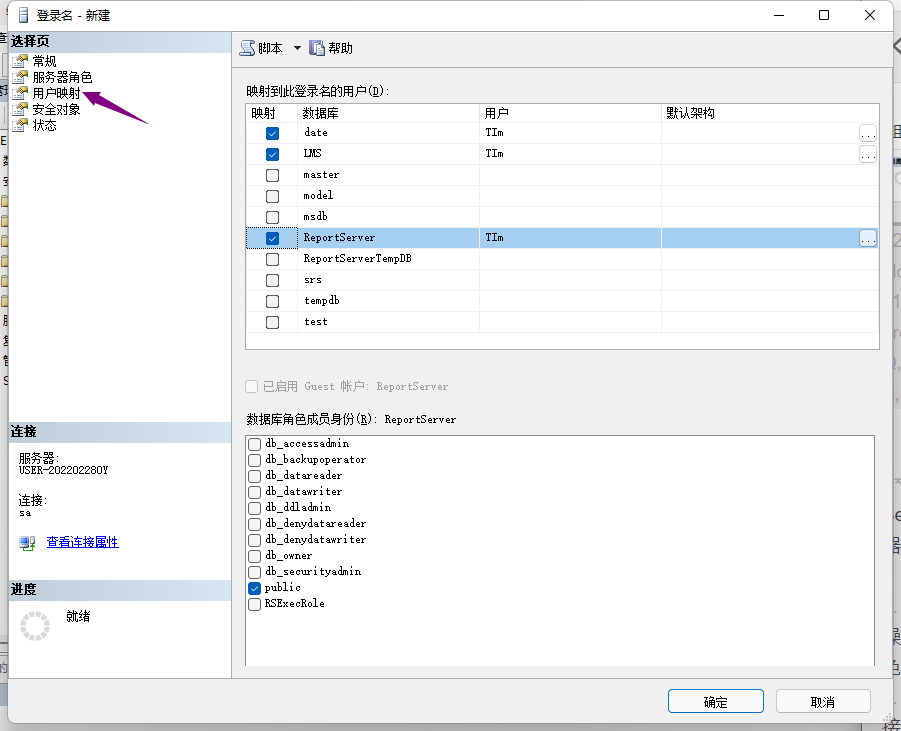Image resolution: width=901 pixels, height=731 pixels.
Task: Enable db_accessadmin role
Action: click(x=255, y=444)
